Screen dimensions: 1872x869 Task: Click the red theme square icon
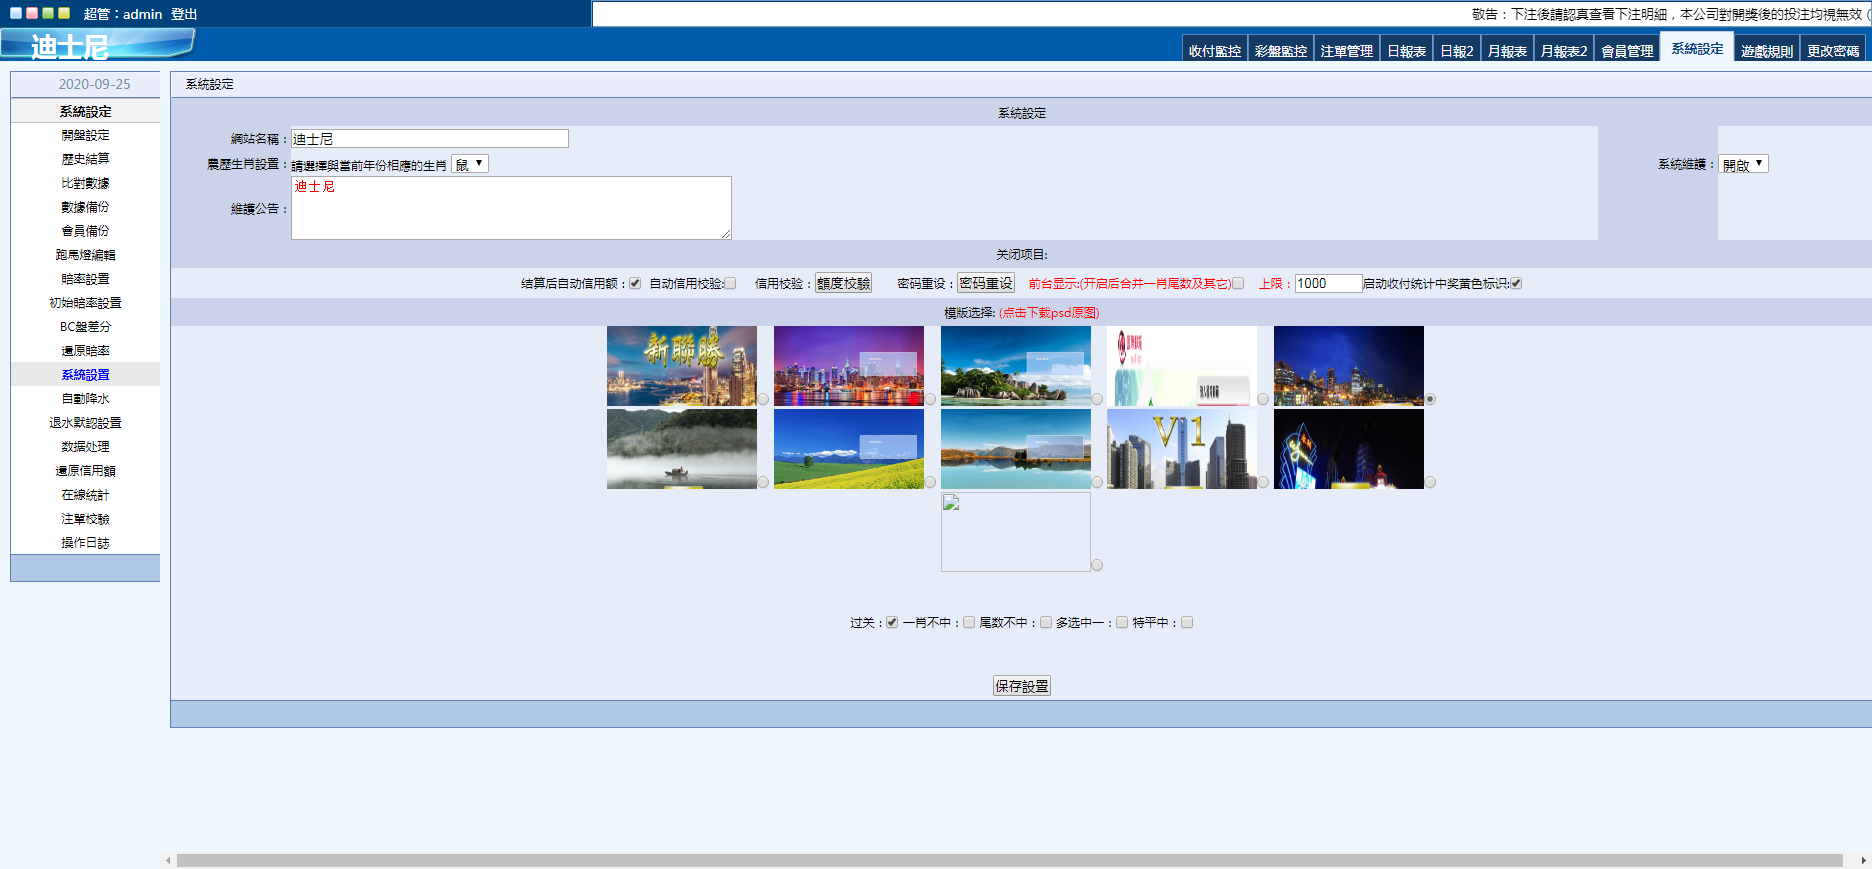32,13
